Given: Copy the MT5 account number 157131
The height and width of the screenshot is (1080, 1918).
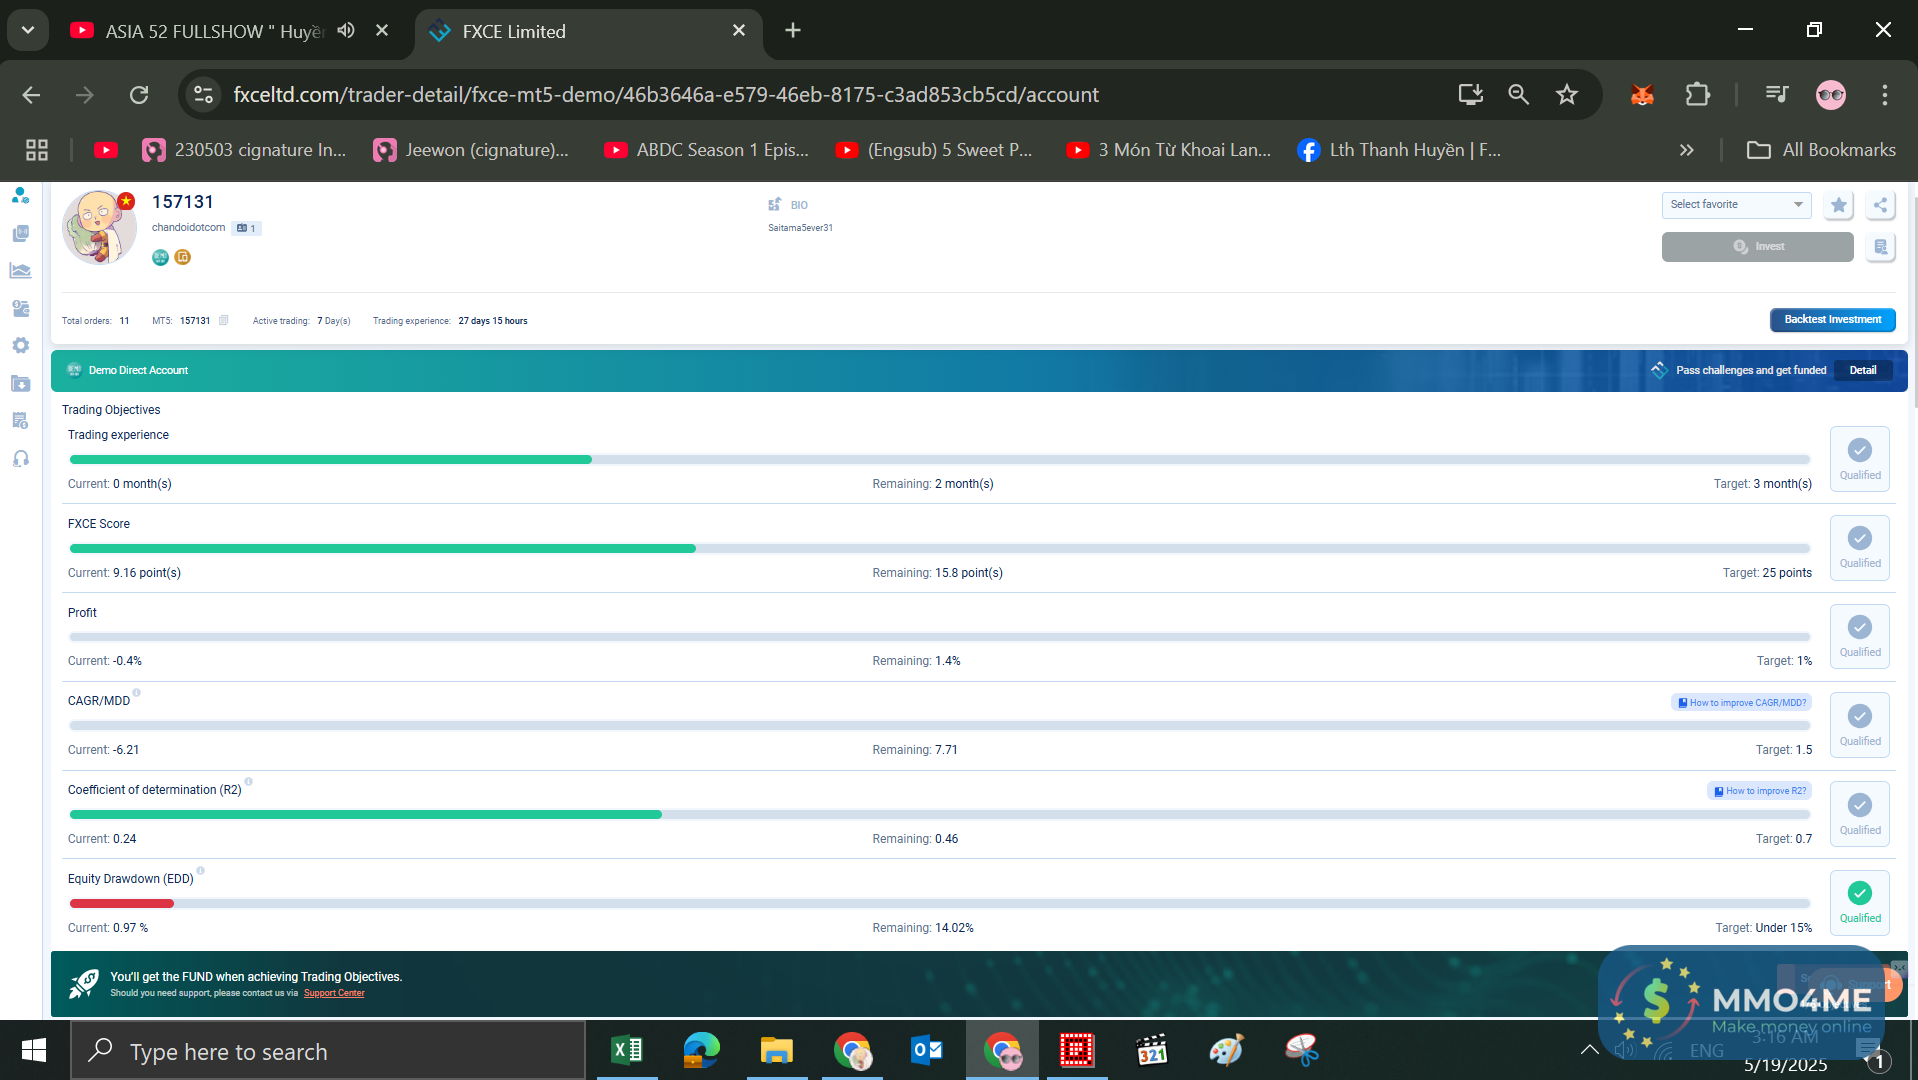Looking at the screenshot, I should pyautogui.click(x=224, y=321).
